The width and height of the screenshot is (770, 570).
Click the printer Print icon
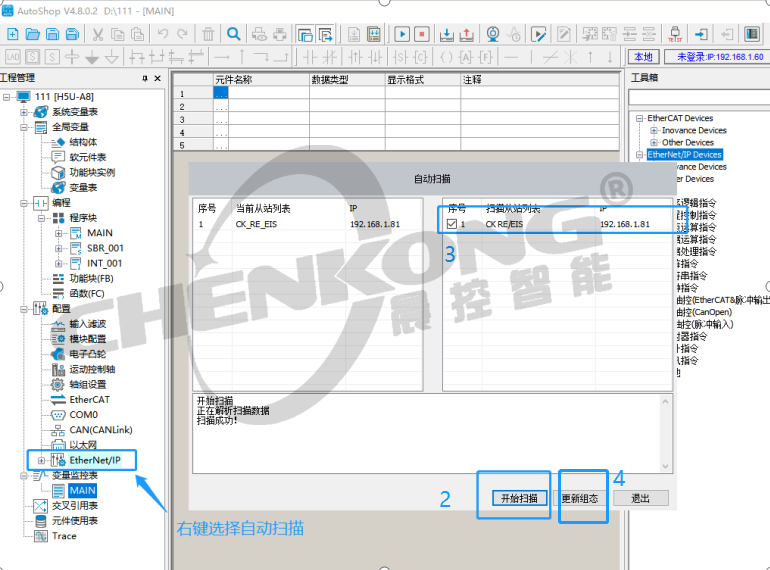coord(279,34)
